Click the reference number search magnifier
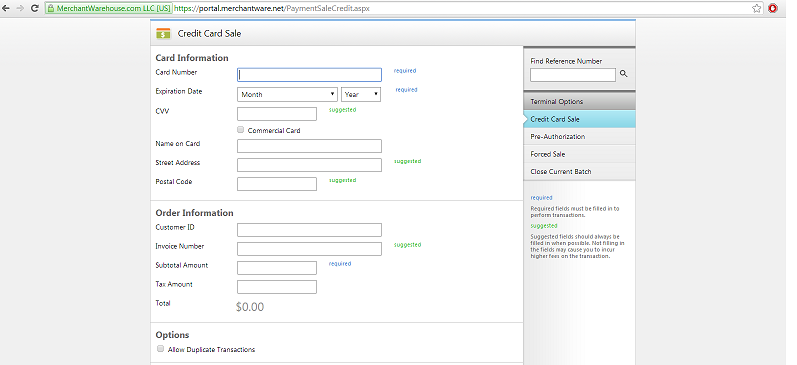The width and height of the screenshot is (797, 365). point(624,74)
